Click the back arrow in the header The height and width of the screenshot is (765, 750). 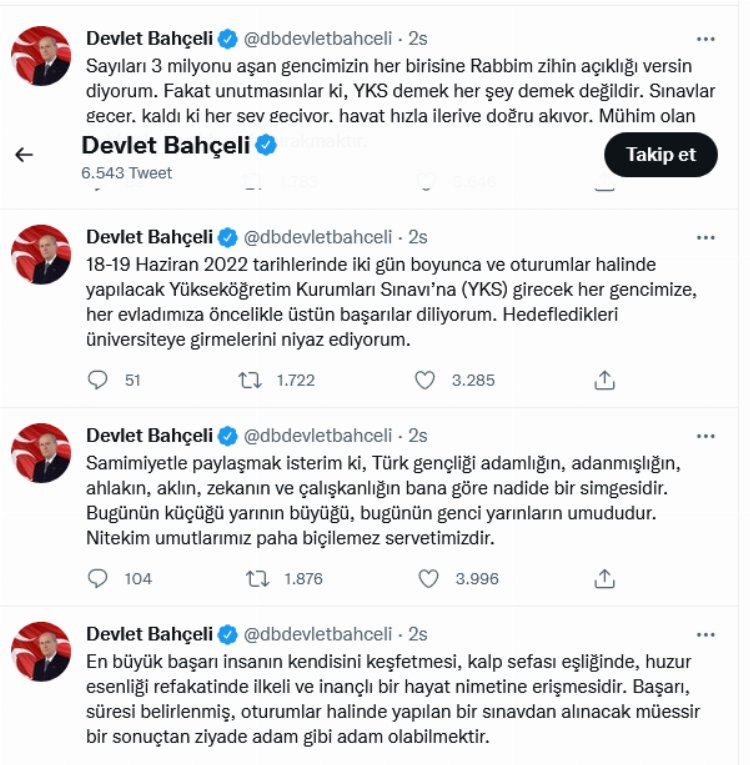point(25,154)
